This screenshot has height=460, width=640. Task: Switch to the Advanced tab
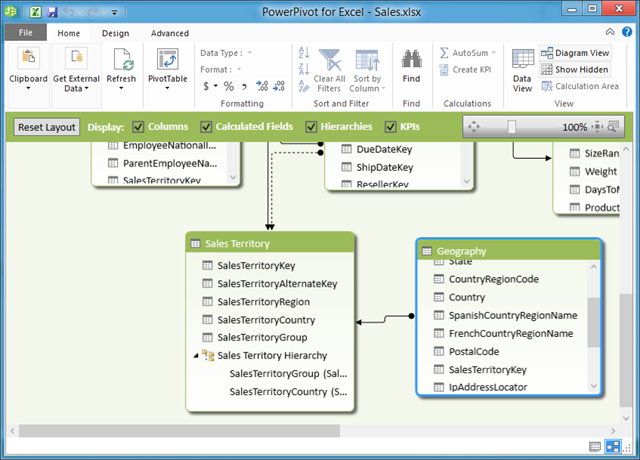point(170,33)
